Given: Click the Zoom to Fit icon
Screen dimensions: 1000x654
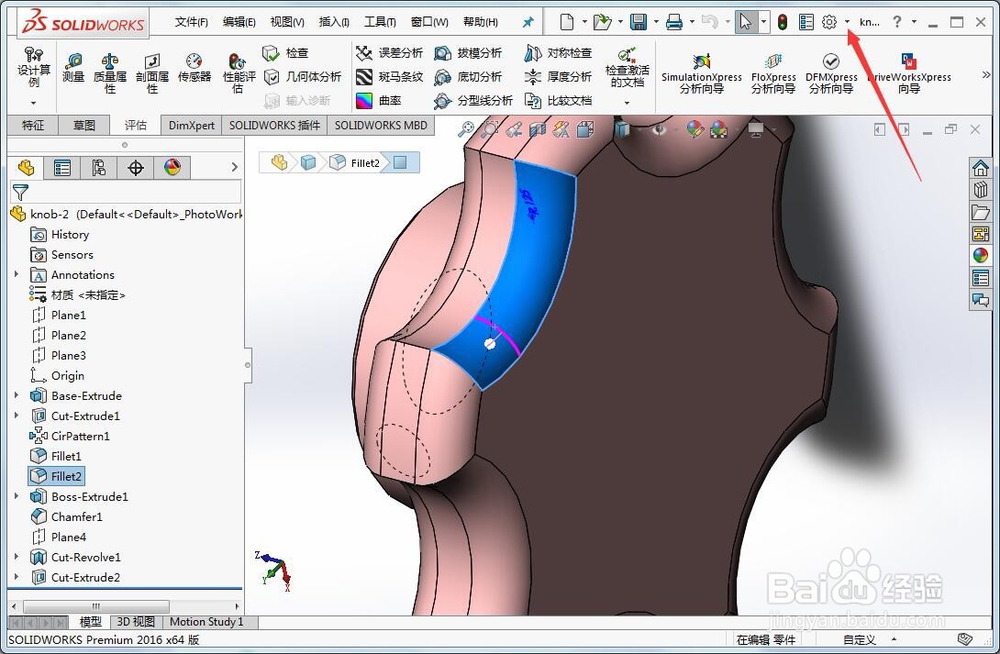Looking at the screenshot, I should 466,130.
